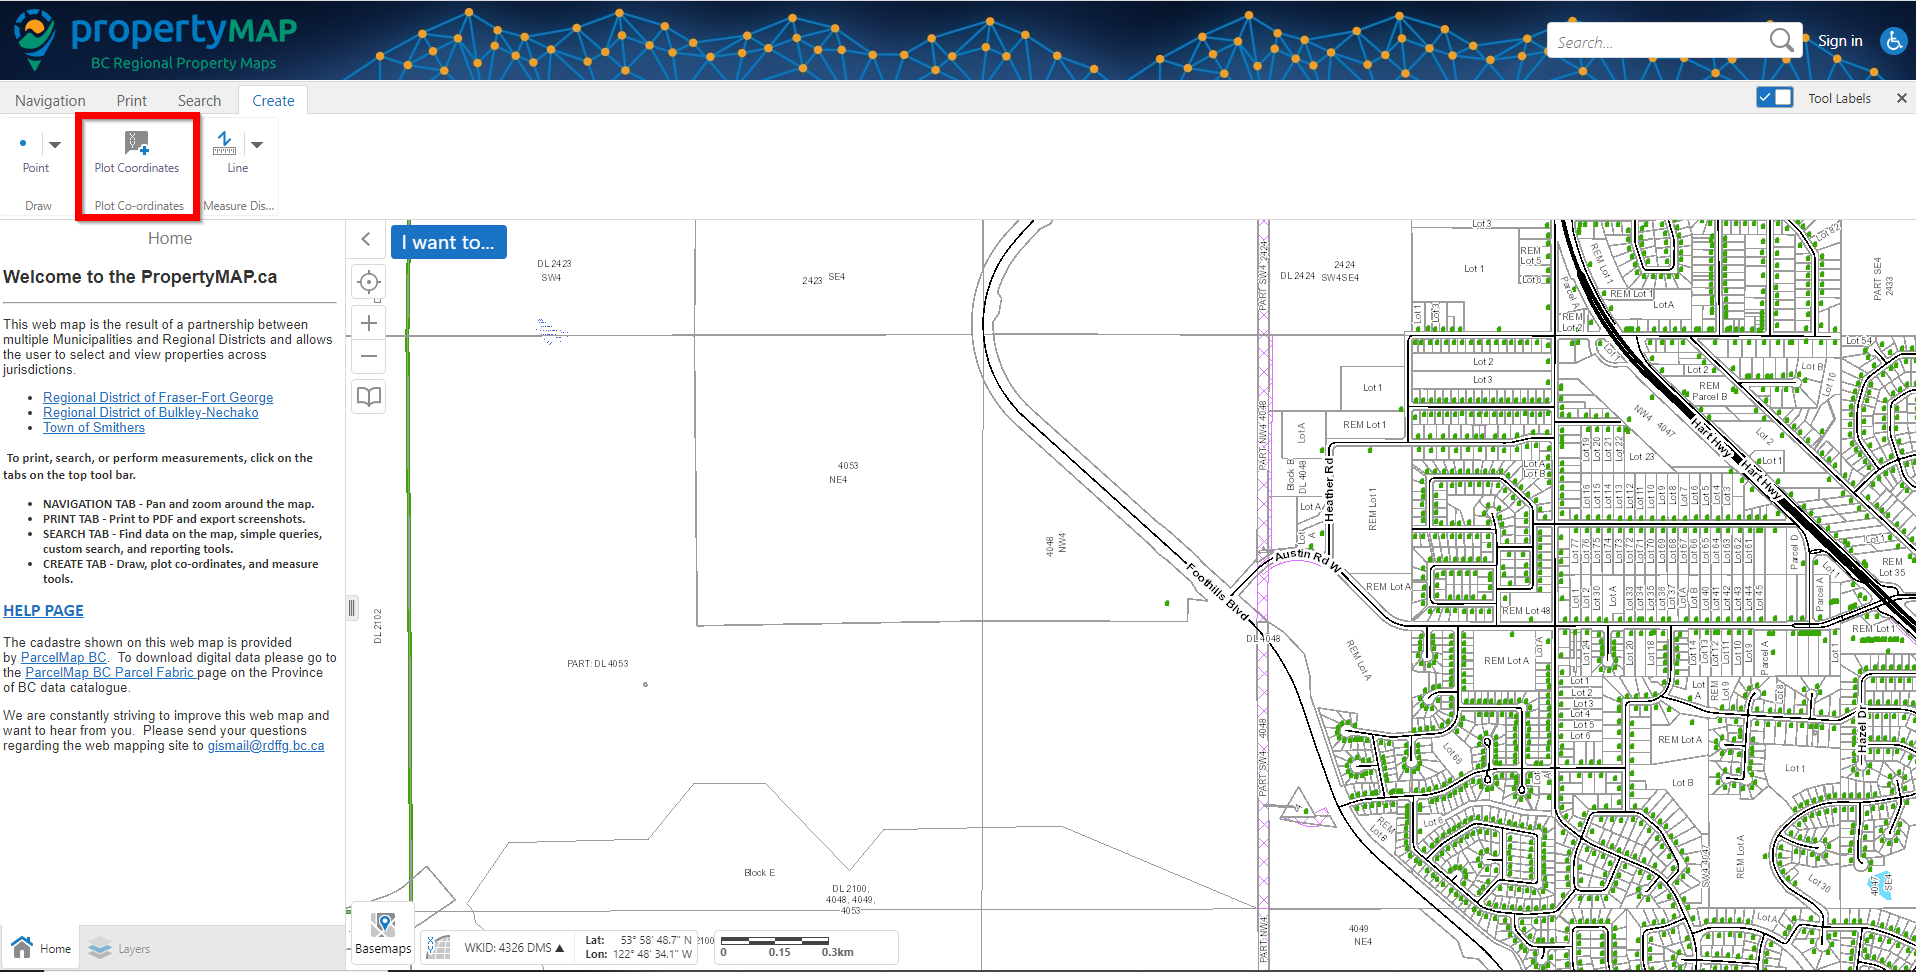
Task: Click the panel resize handle grip
Action: (352, 607)
